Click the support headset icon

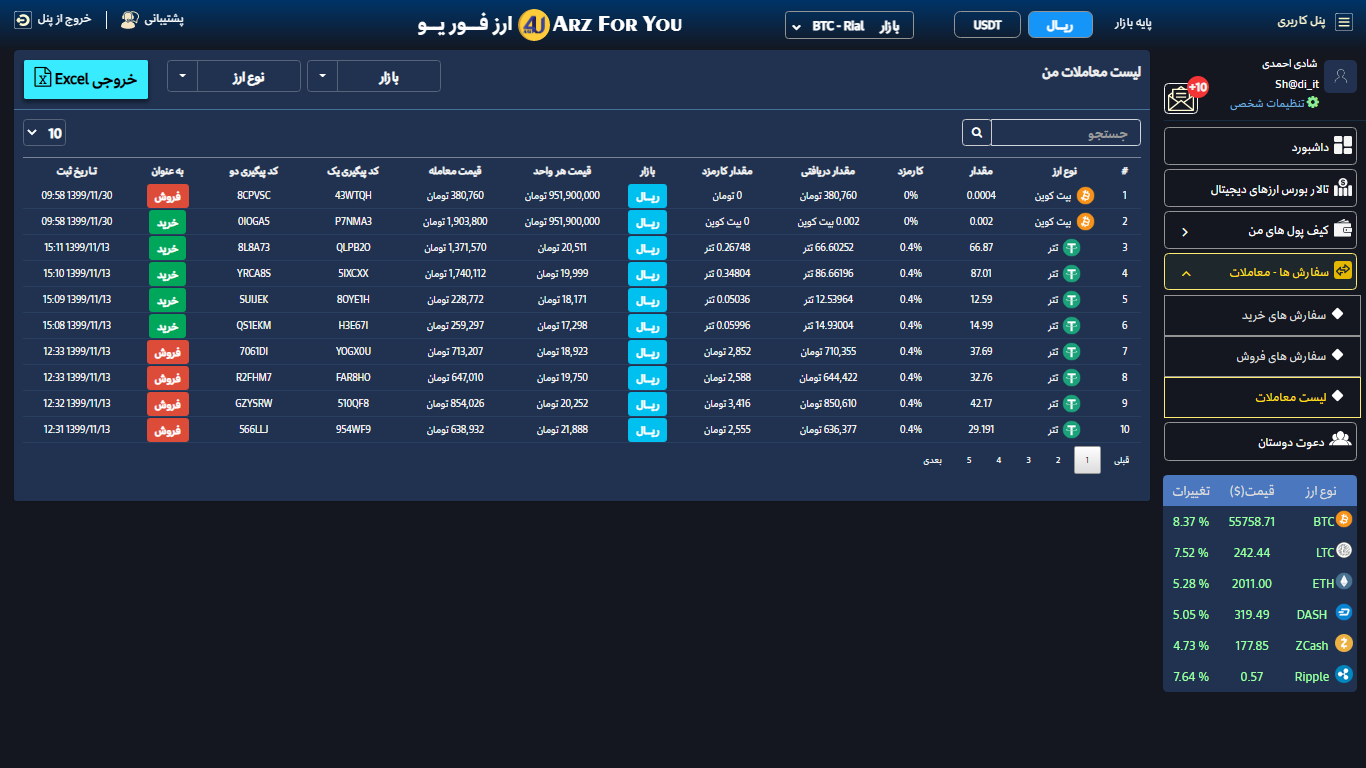129,20
